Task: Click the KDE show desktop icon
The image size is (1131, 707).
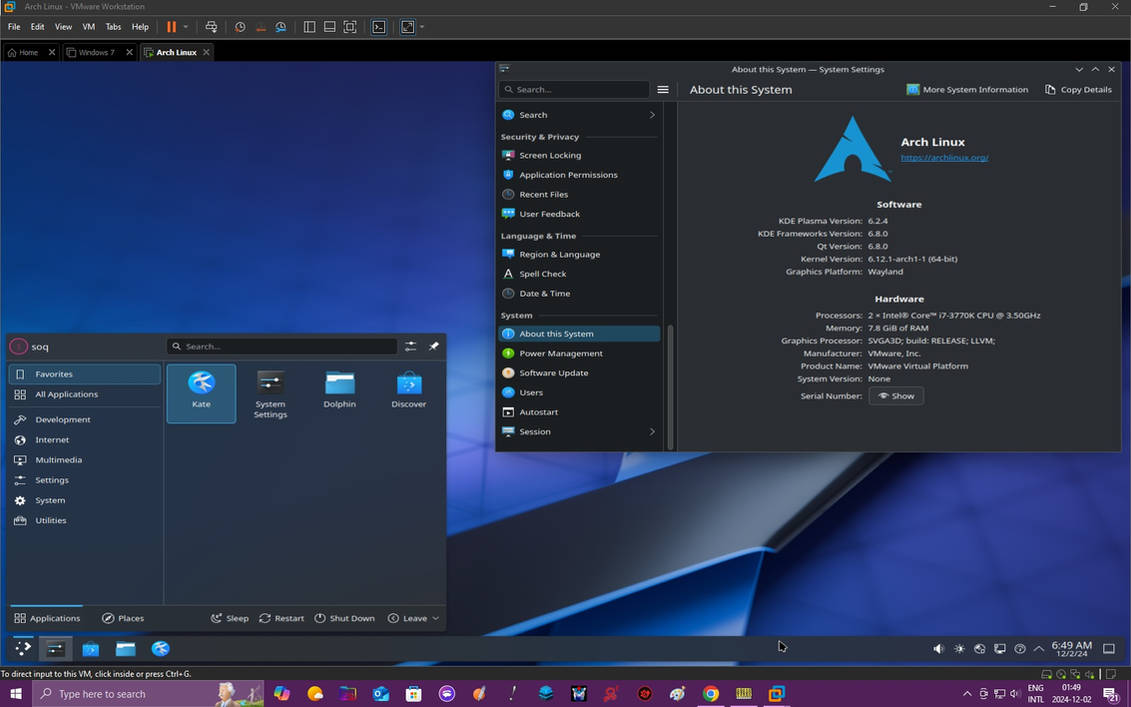Action: tap(1109, 649)
